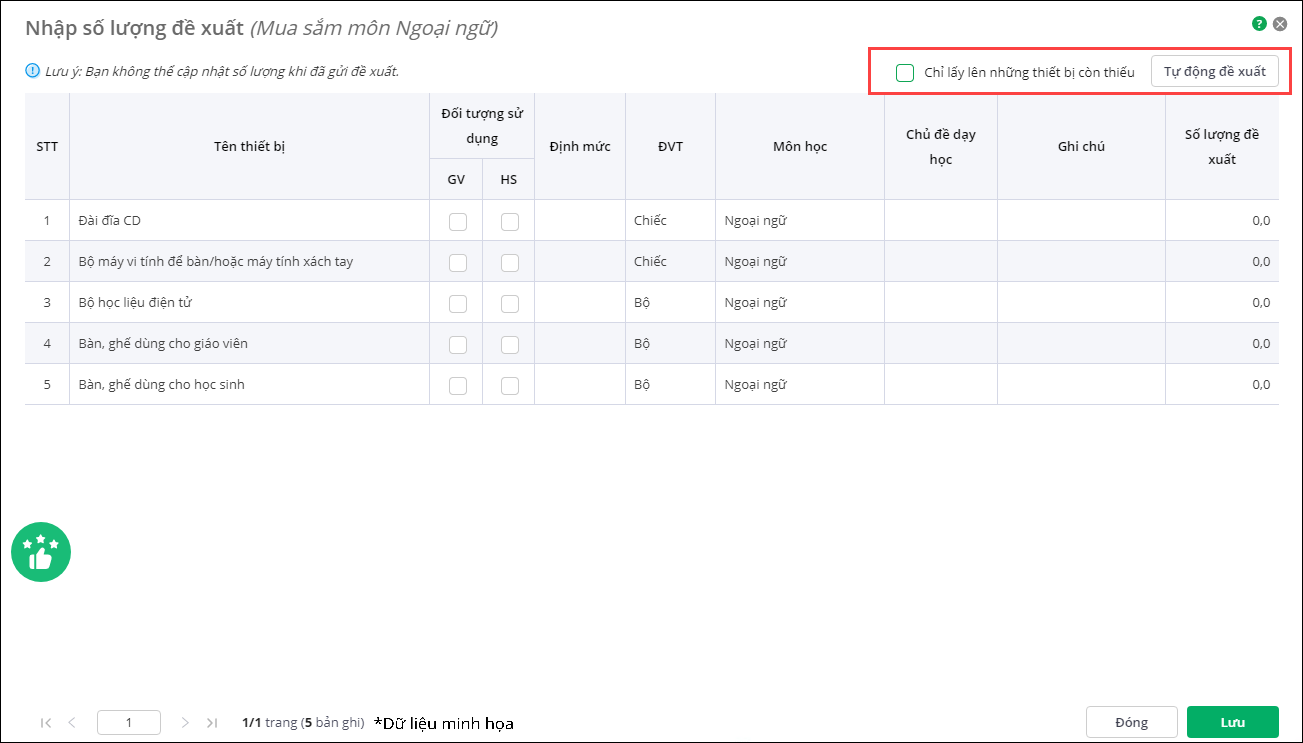Click the Ghi chú cell for Bộ học liệu điện tử

click(1081, 303)
